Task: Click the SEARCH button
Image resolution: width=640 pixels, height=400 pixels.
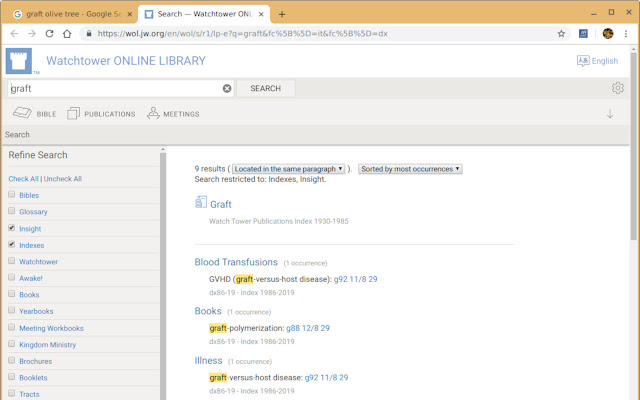Action: point(266,89)
